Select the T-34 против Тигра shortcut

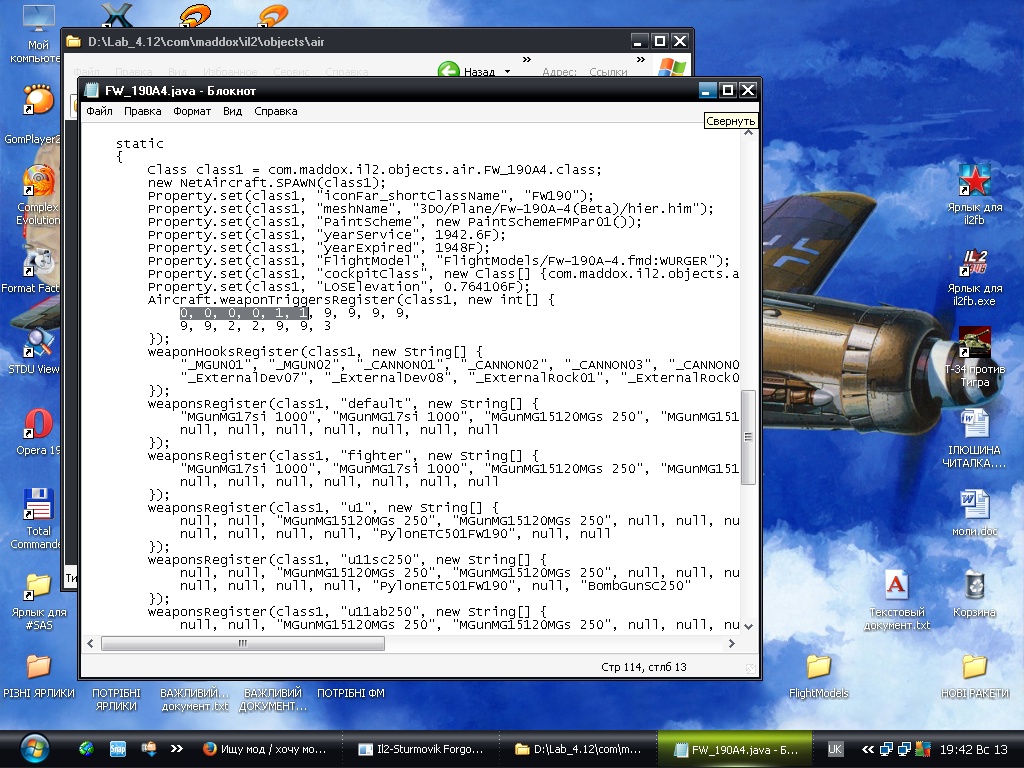pyautogui.click(x=974, y=343)
